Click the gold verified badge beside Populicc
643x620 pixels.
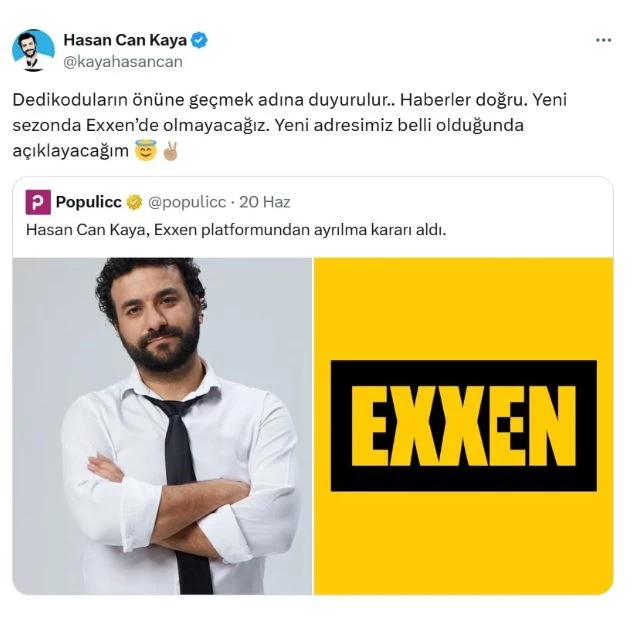coord(134,202)
